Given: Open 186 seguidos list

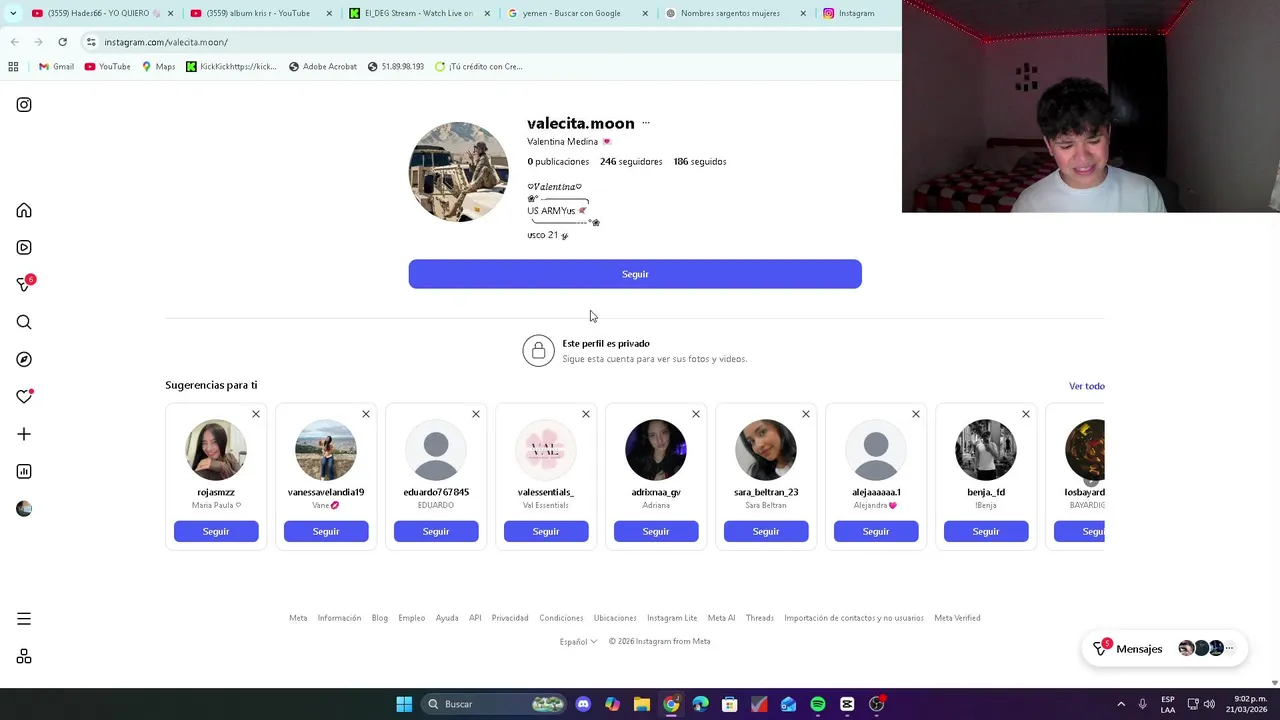Looking at the screenshot, I should coord(700,161).
